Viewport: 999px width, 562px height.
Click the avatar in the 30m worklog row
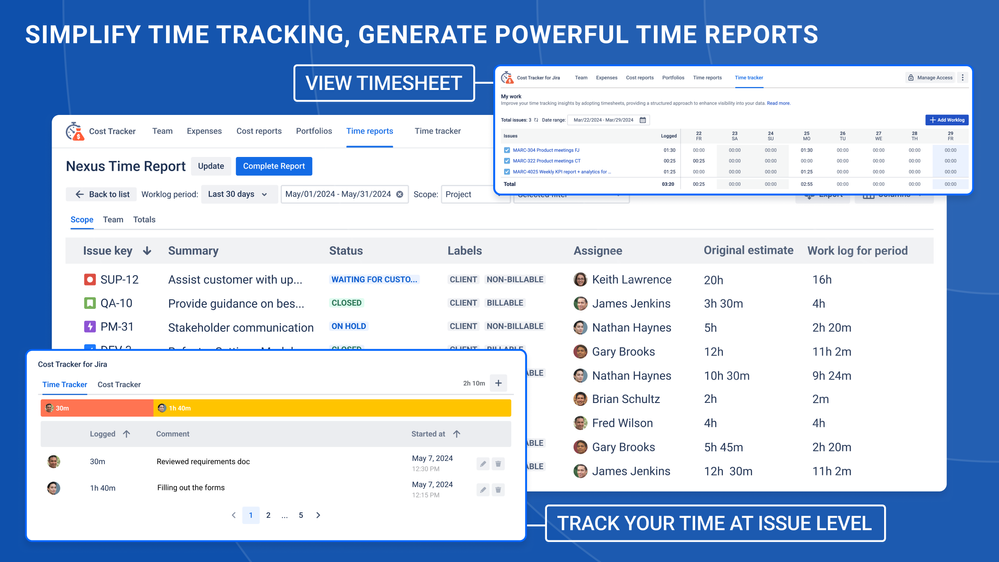(x=54, y=462)
